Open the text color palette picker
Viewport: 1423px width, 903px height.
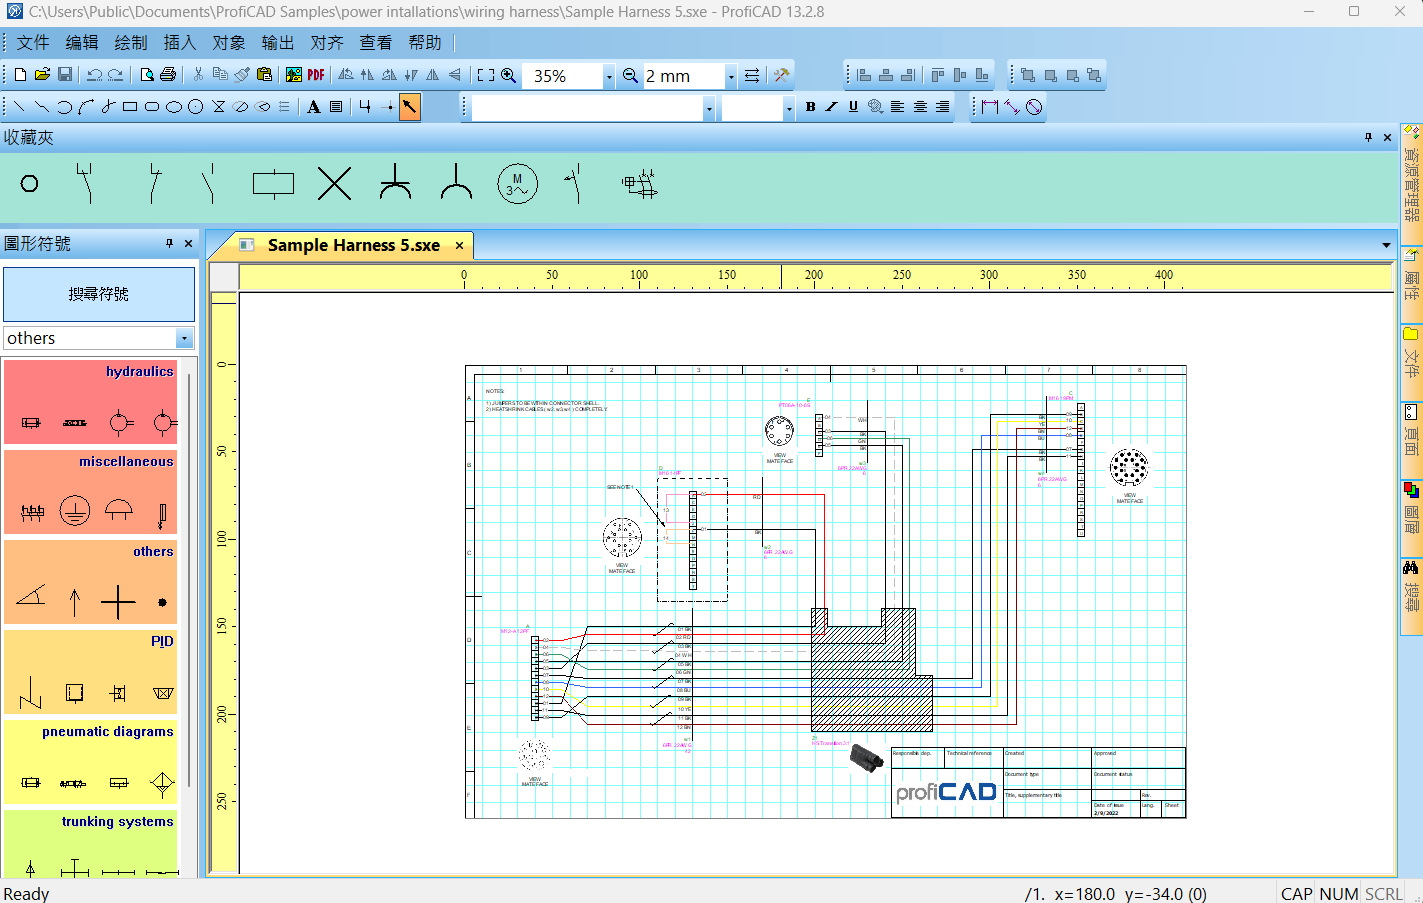click(x=875, y=107)
